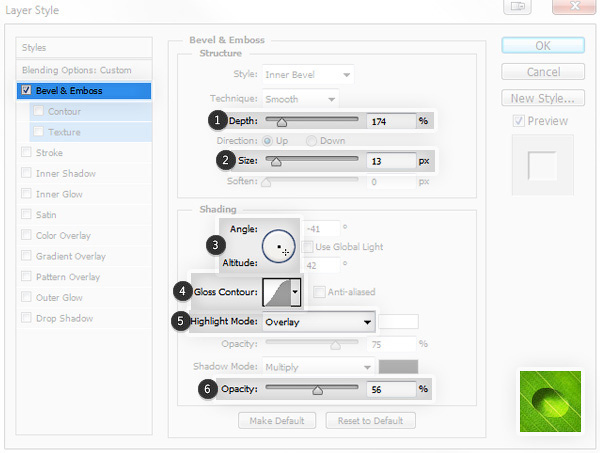Click the Shadow Opacity field 56
This screenshot has height=453, width=600.
[x=391, y=389]
